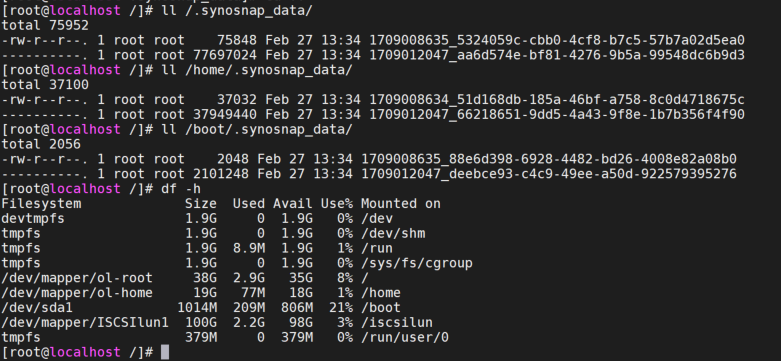The image size is (781, 361).
Task: Click the 'll /home/.synosnap_data/' command
Action: tap(257, 70)
